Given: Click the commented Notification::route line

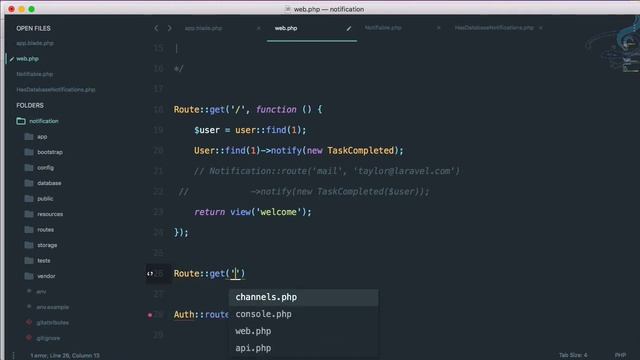Looking at the screenshot, I should tap(327, 171).
